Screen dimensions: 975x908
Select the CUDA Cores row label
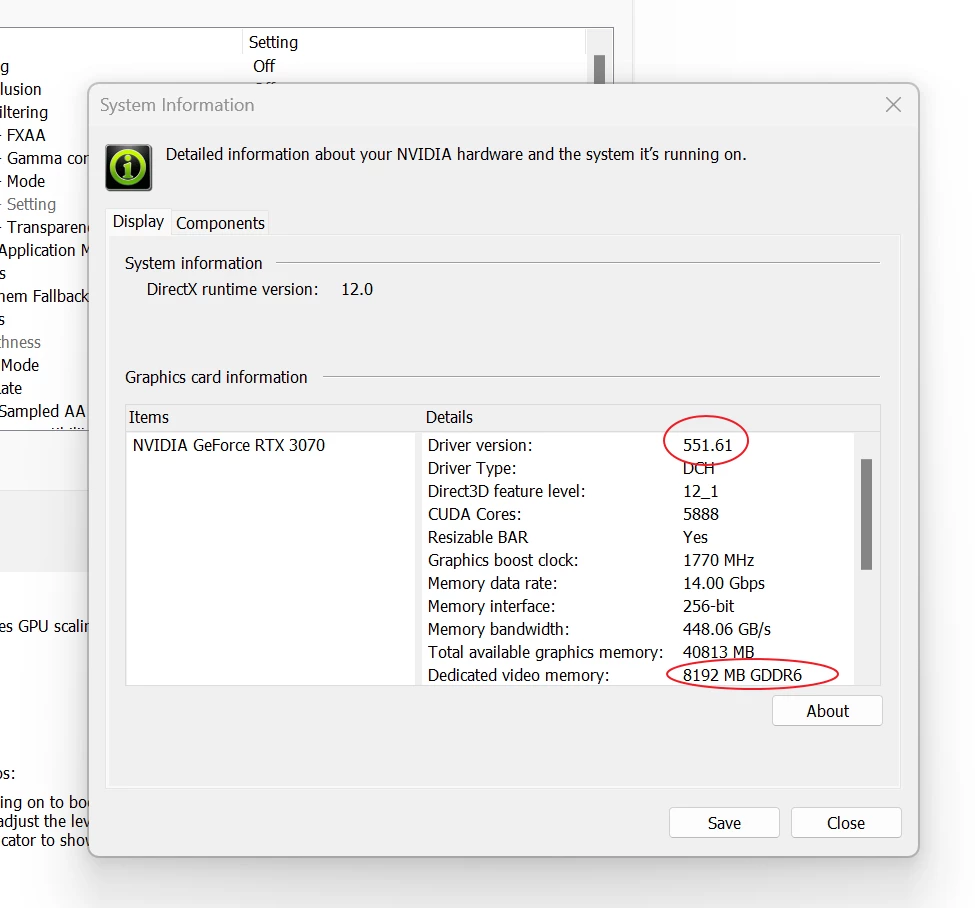click(474, 514)
